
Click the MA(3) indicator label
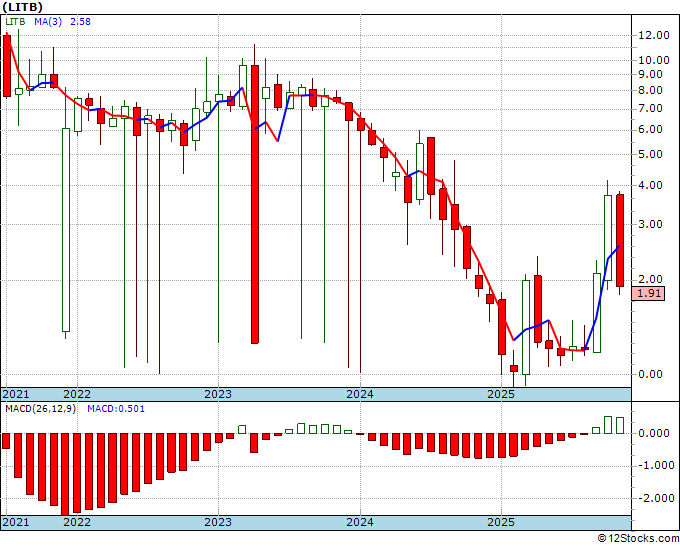pos(48,21)
